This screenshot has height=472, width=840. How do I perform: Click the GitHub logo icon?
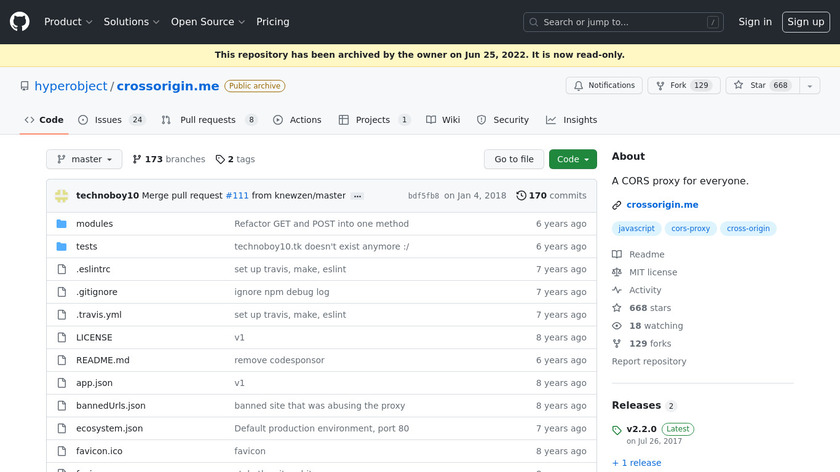(x=20, y=22)
